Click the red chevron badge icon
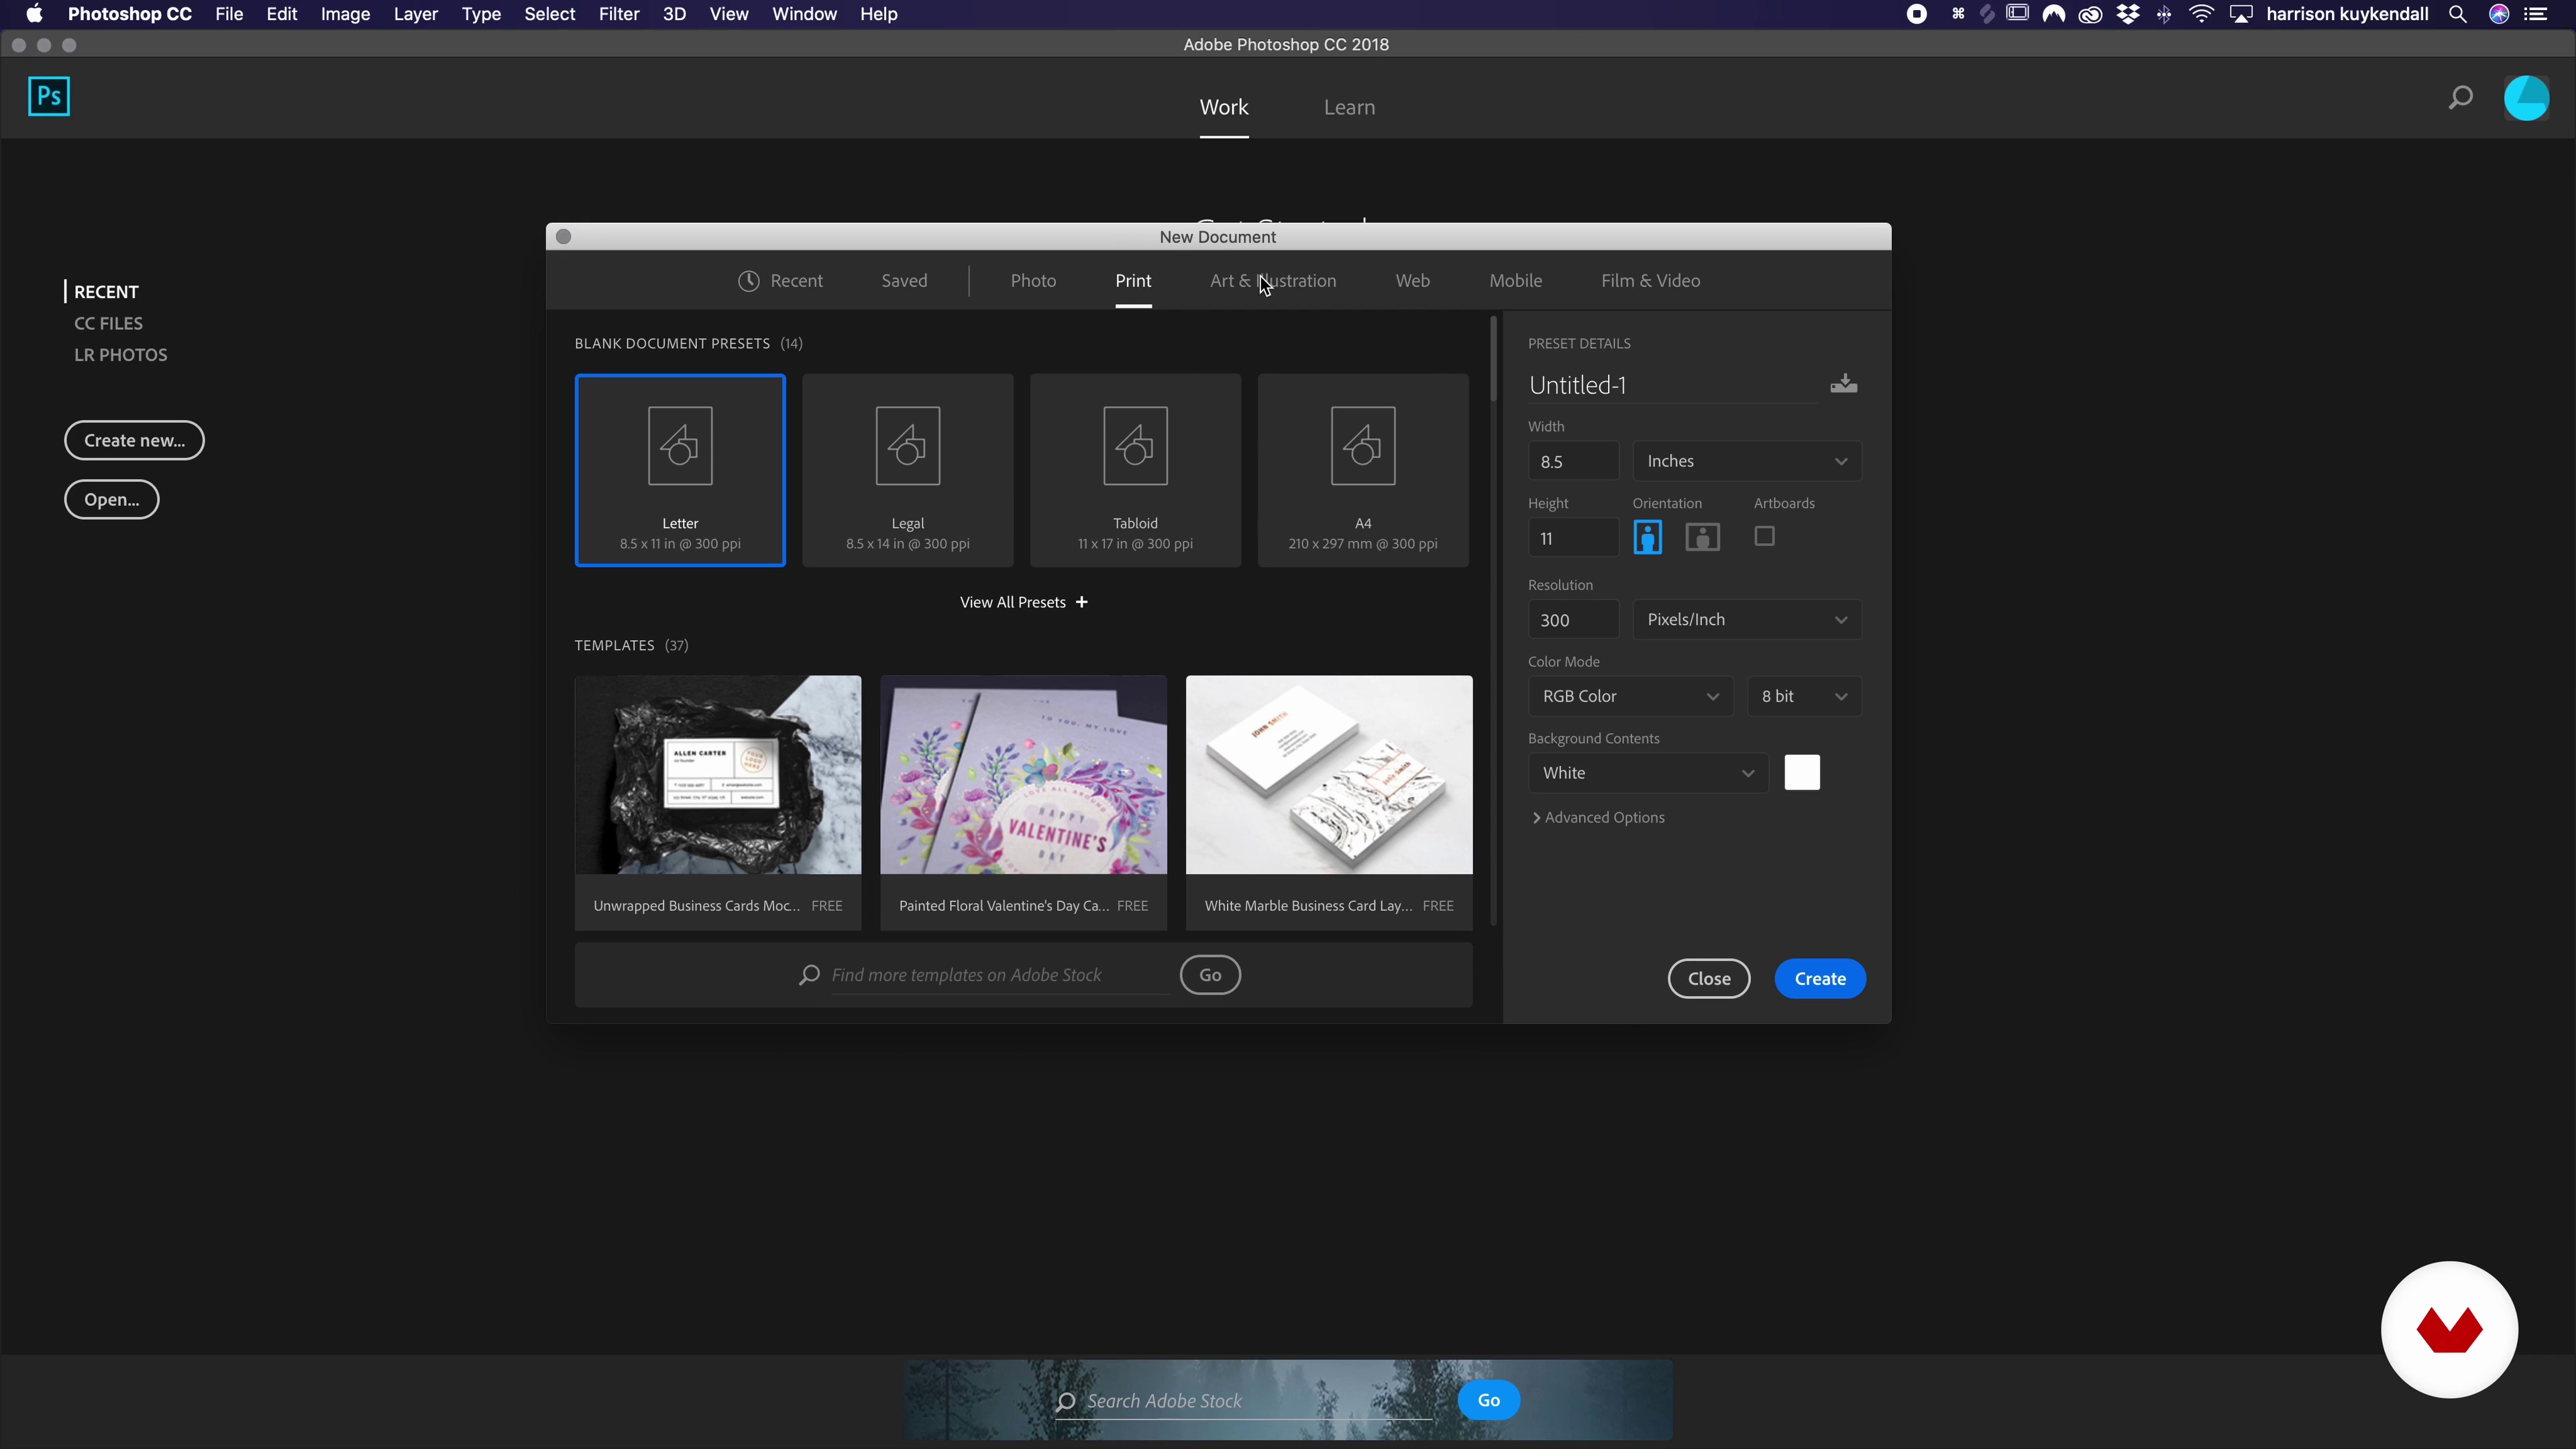 coord(2449,1330)
